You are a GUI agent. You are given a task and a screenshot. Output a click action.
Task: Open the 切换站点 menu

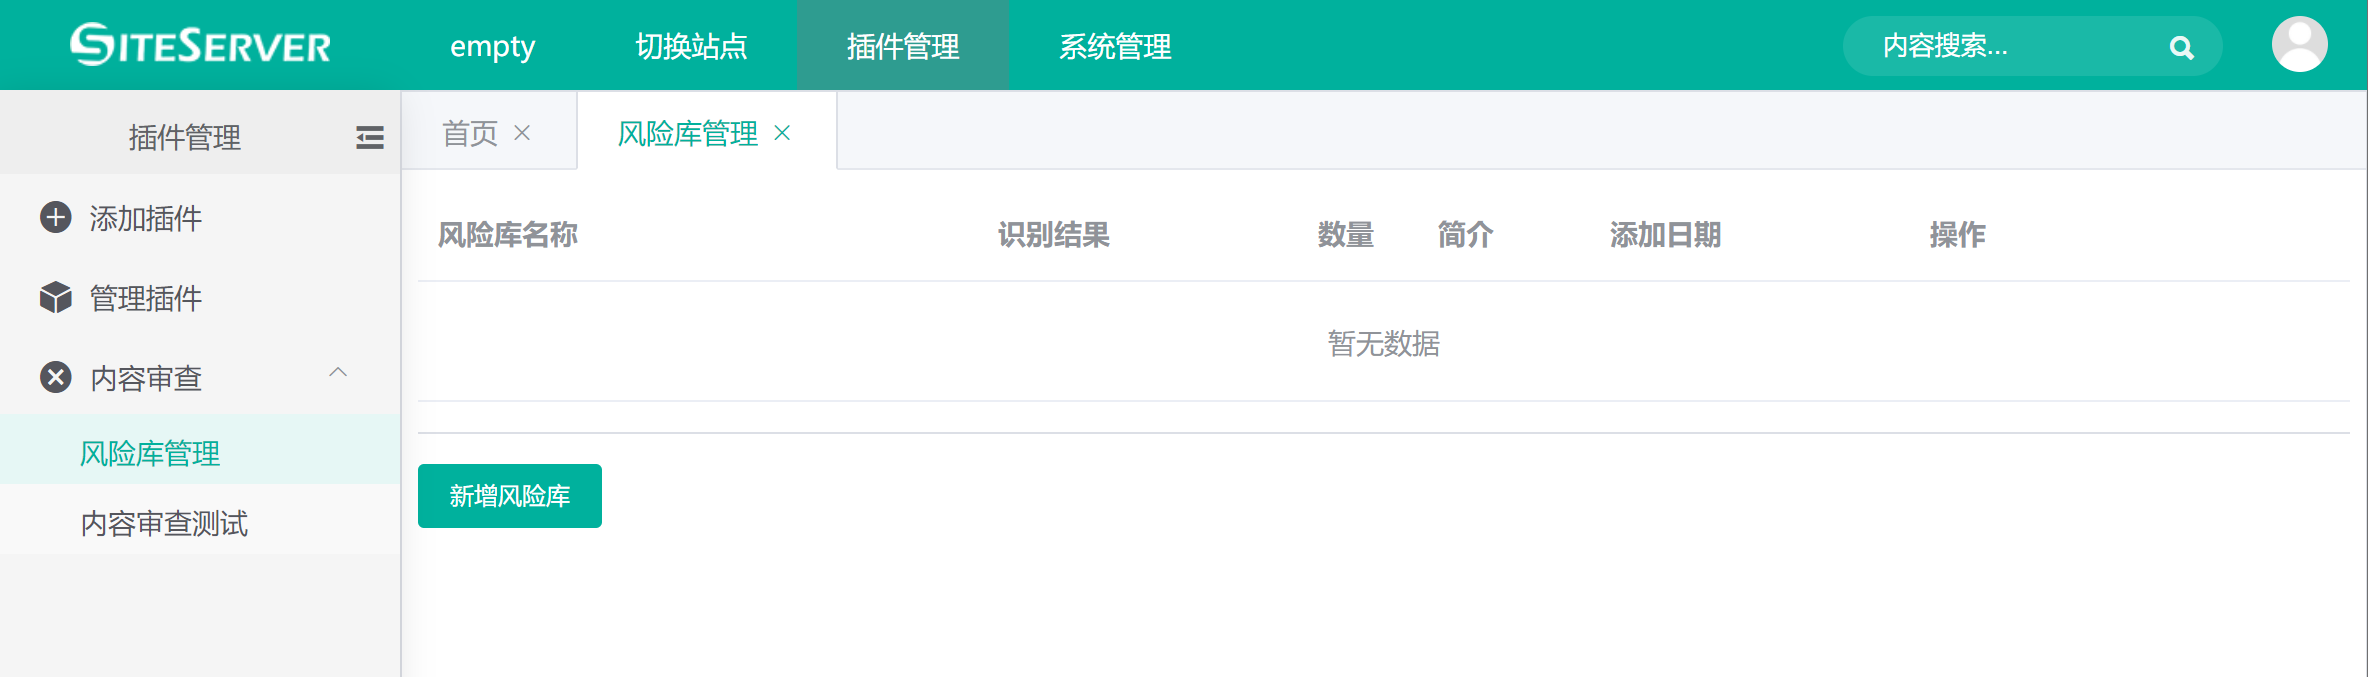coord(691,46)
